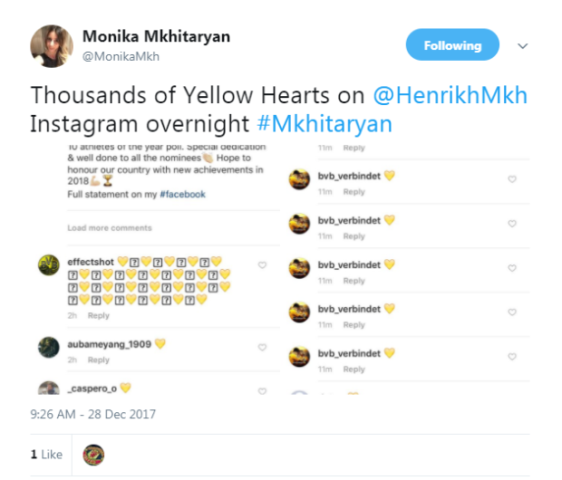The width and height of the screenshot is (562, 480).
Task: Reply to aubameyang_1909's comment
Action: [99, 360]
